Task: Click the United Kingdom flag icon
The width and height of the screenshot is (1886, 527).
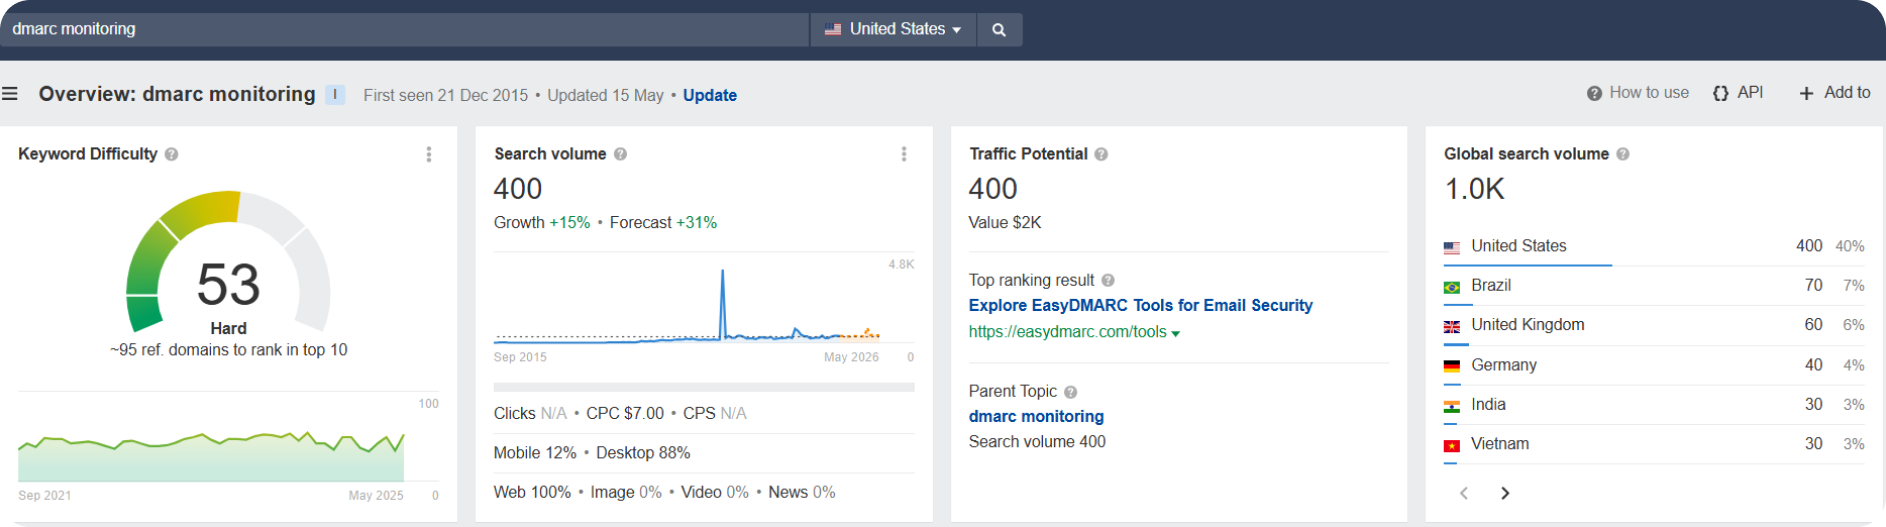Action: [1452, 326]
